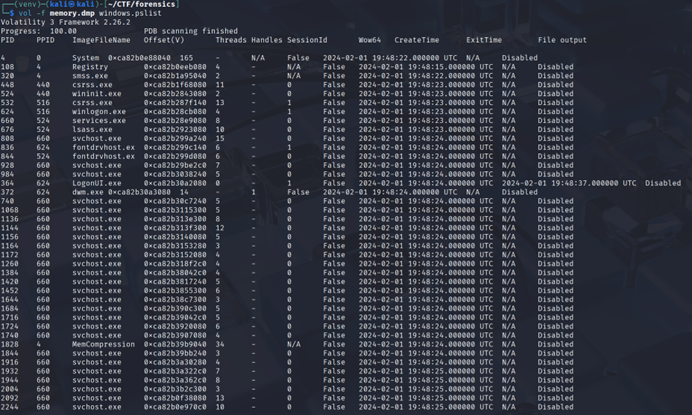
Task: Click the memory.dmp filename in the command
Action: coord(72,13)
